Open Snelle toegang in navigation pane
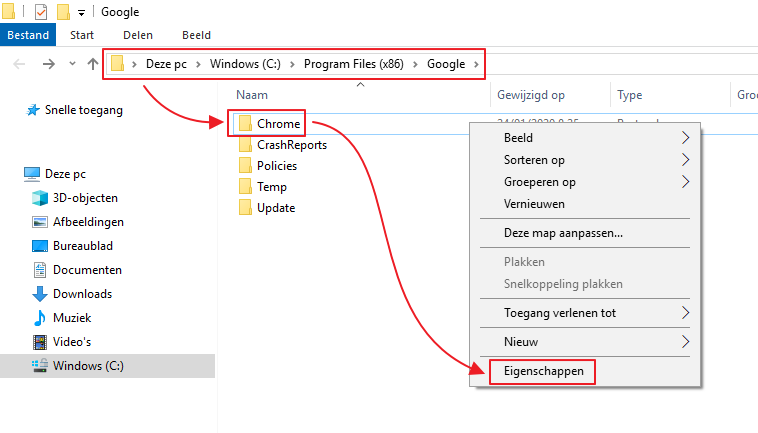Screen dimensions: 758x433 click(84, 110)
